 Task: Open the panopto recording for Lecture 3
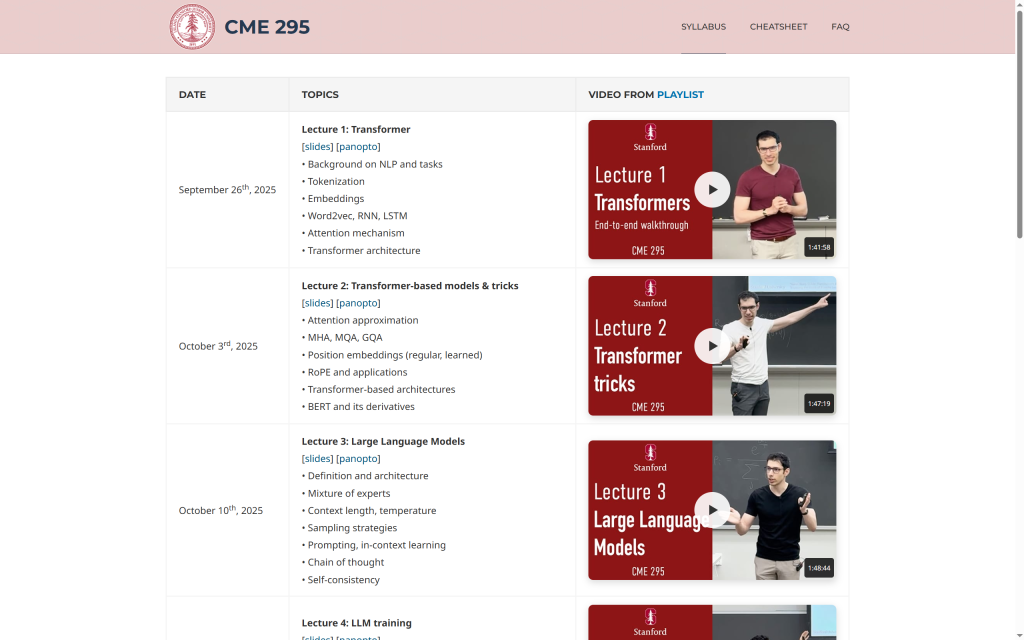[x=357, y=458]
